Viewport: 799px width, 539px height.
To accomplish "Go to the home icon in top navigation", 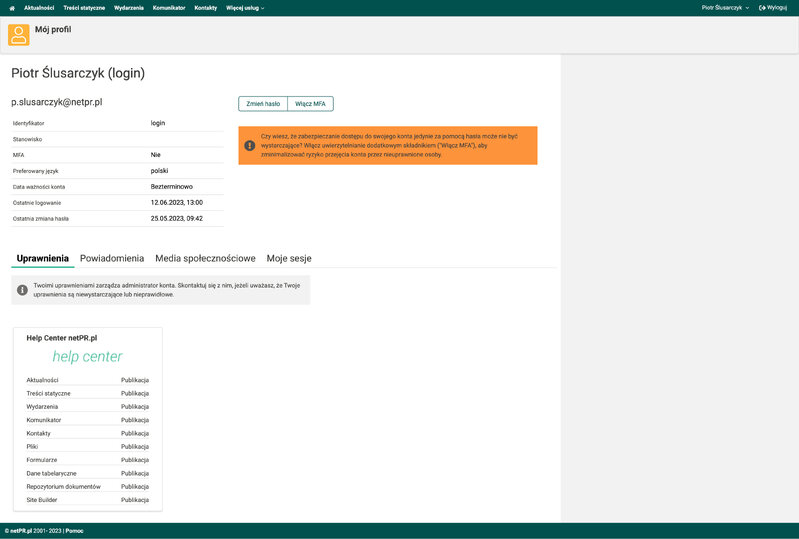I will (x=12, y=8).
